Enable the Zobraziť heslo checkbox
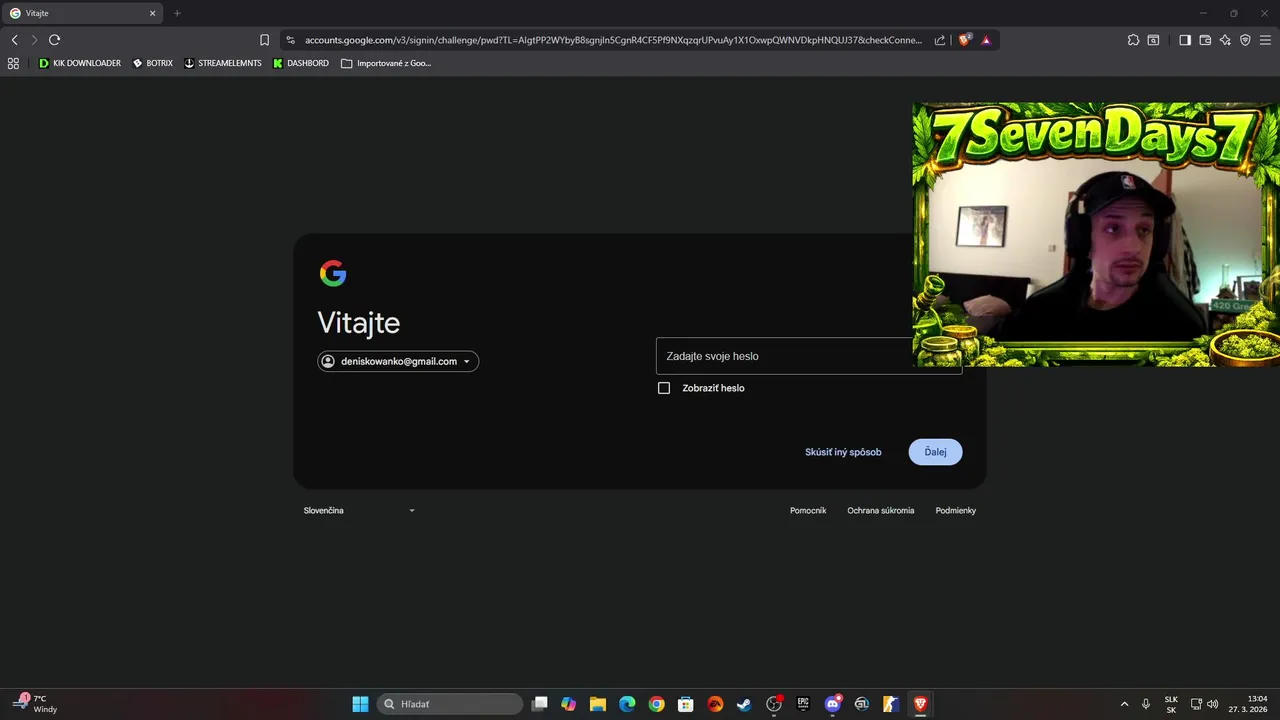1280x720 pixels. [664, 388]
